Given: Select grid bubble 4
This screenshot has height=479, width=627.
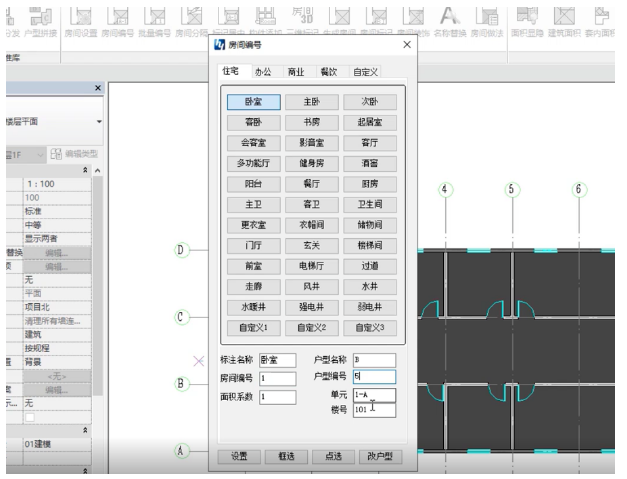Looking at the screenshot, I should pyautogui.click(x=445, y=189).
